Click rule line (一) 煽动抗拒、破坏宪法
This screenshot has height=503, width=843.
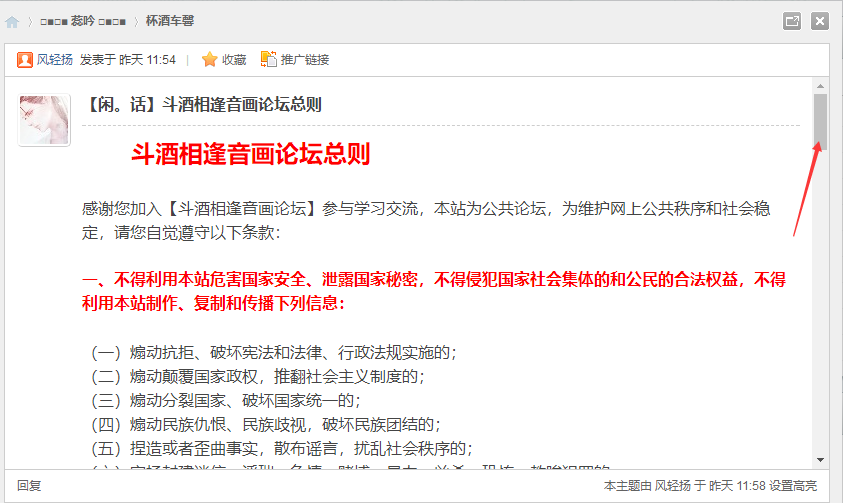(x=274, y=353)
